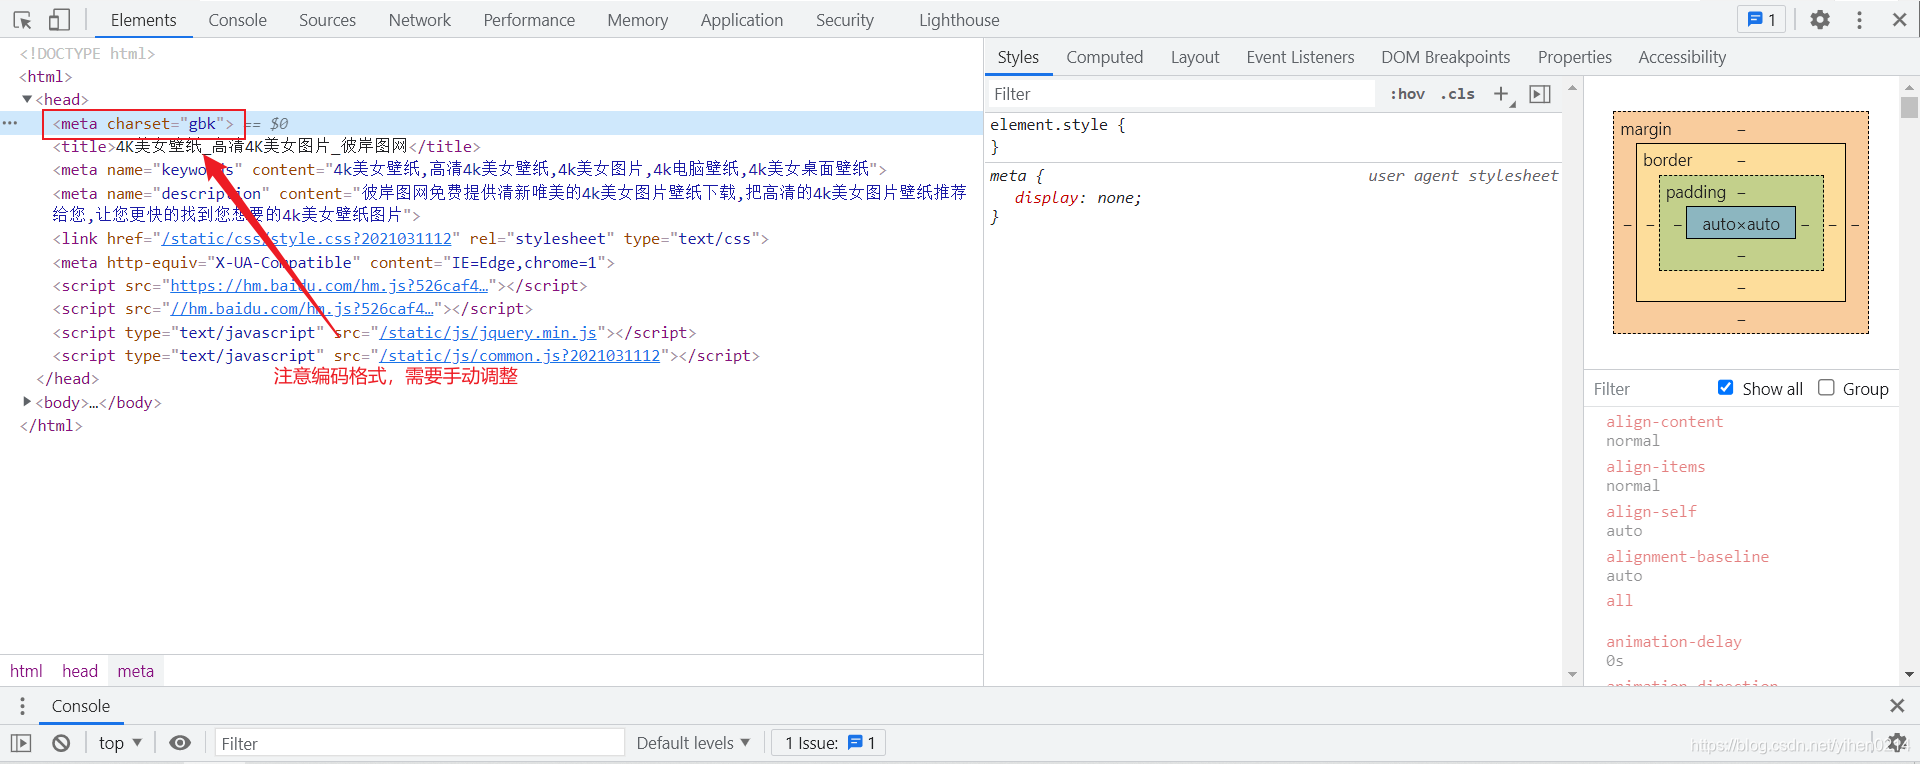Screen dimensions: 1920x764
Task: Open the Performance tab
Action: [x=529, y=20]
